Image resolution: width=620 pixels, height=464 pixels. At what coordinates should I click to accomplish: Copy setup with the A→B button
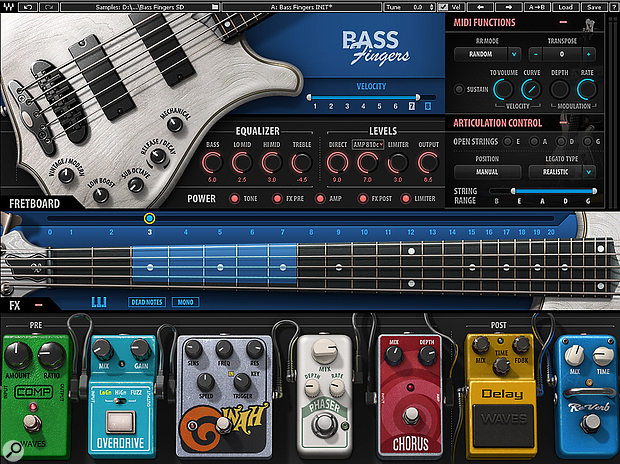pos(537,7)
